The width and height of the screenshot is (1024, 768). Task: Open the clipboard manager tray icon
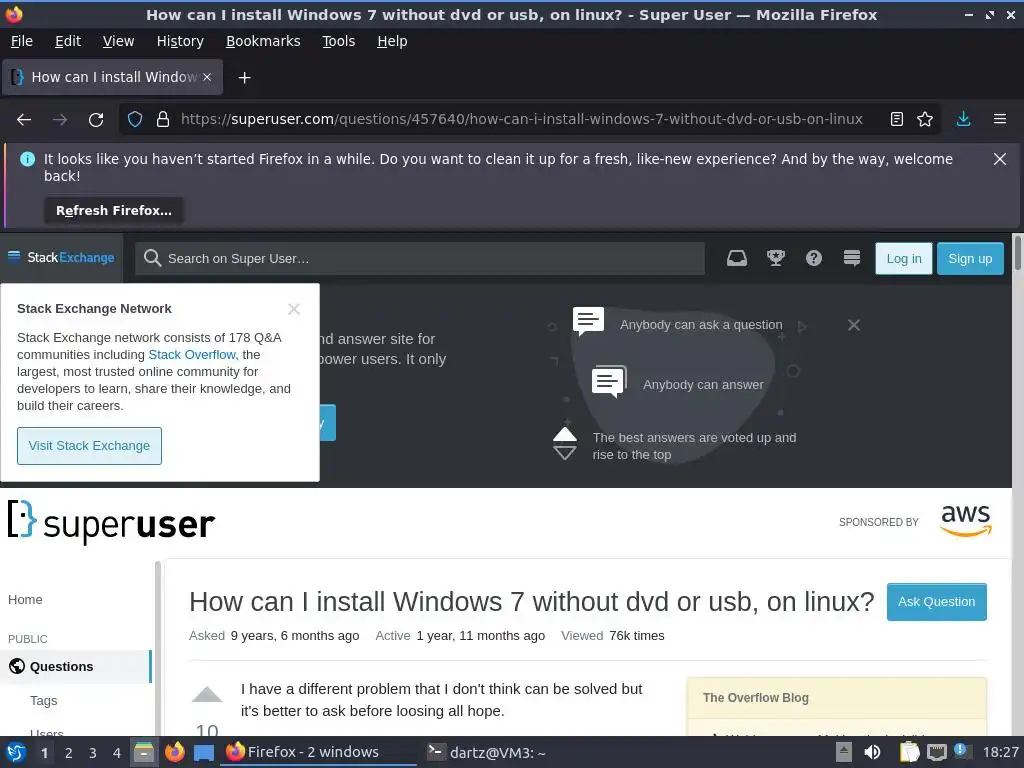(910, 752)
